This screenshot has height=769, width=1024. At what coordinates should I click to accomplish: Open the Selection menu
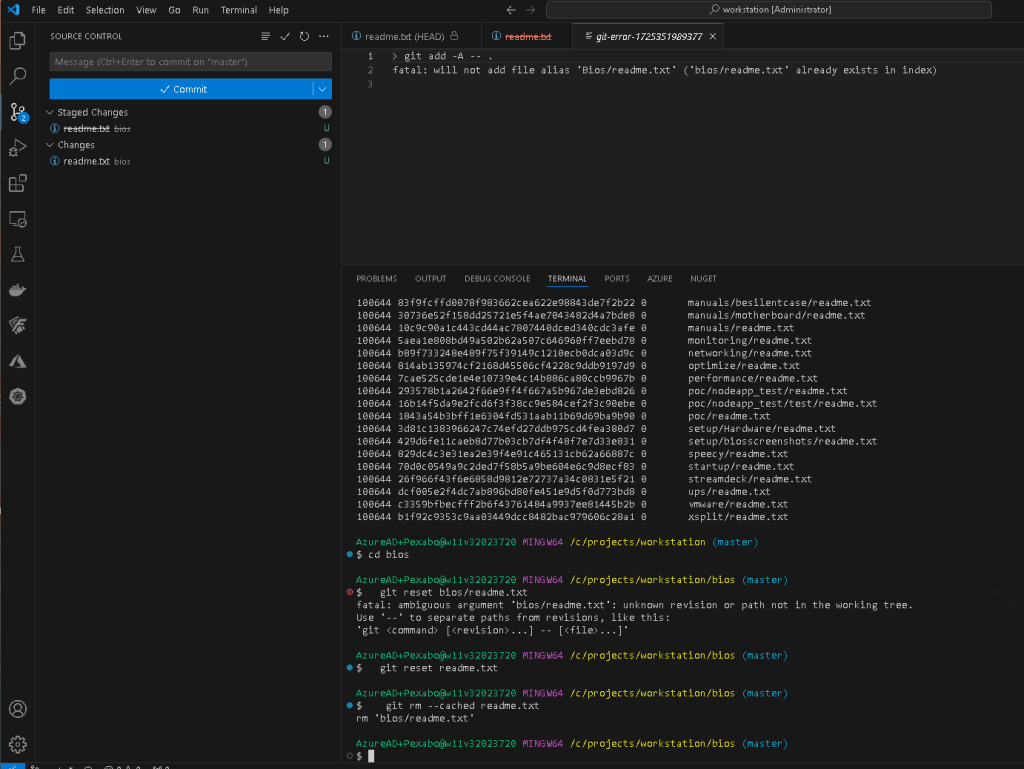click(x=105, y=10)
